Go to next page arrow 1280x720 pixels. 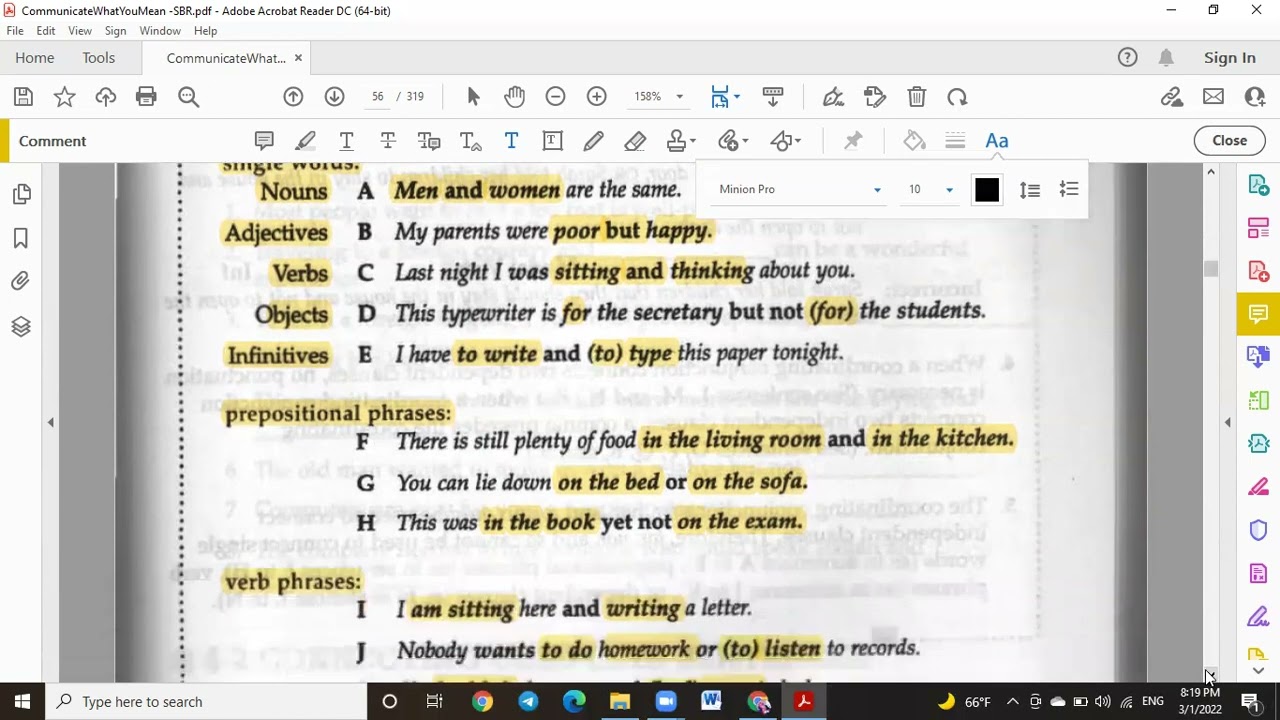[335, 97]
